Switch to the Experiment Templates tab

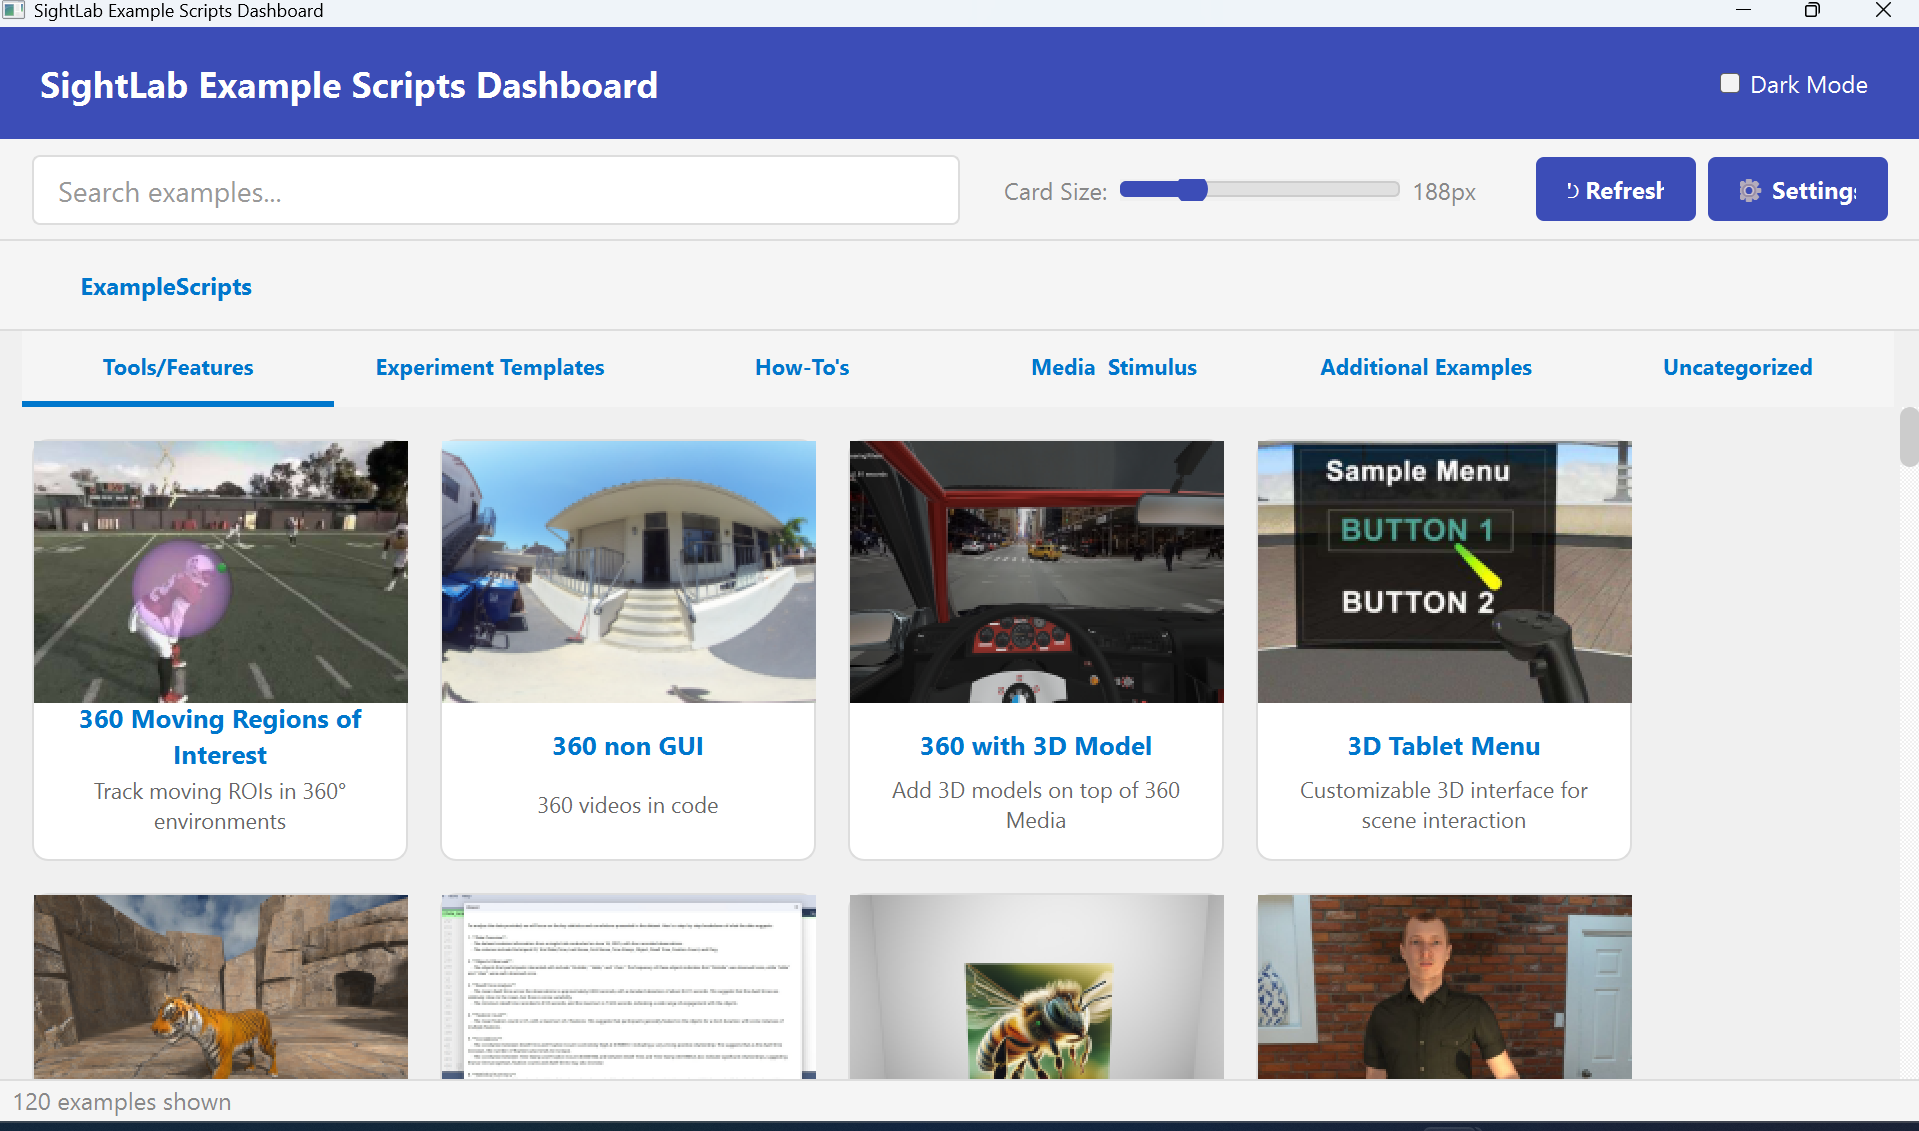coord(489,368)
